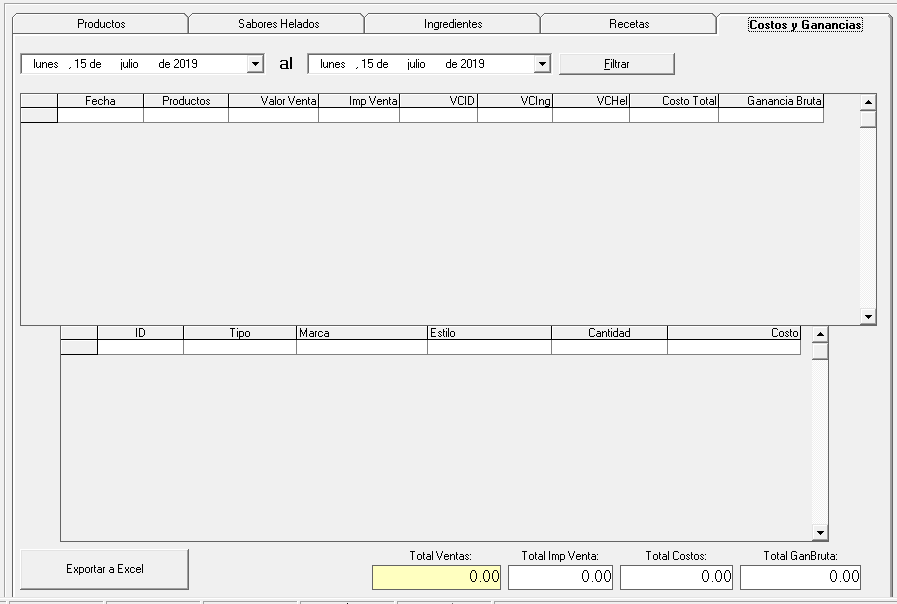The height and width of the screenshot is (604, 897).
Task: Click lower grid scroll up arrow
Action: [x=820, y=334]
